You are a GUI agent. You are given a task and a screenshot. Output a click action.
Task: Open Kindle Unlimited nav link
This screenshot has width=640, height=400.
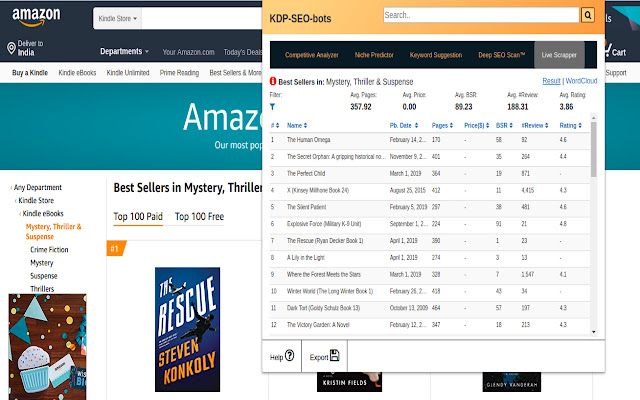128,73
